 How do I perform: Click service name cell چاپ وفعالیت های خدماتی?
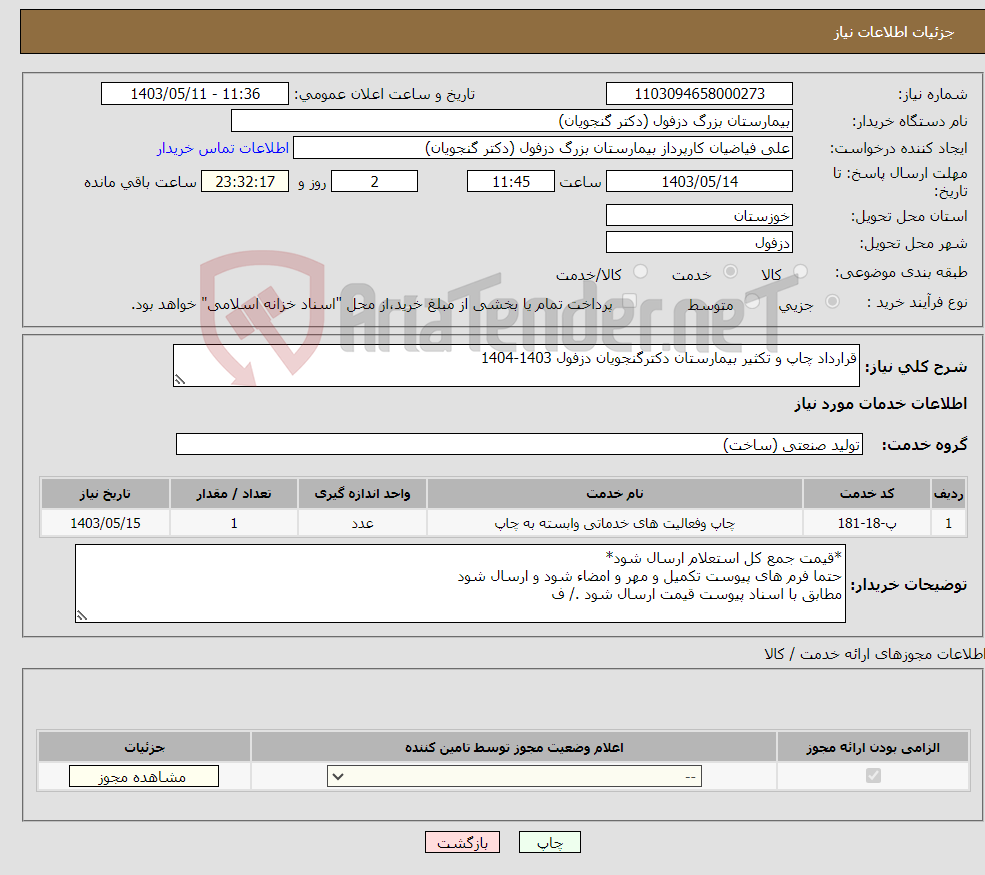tap(614, 523)
